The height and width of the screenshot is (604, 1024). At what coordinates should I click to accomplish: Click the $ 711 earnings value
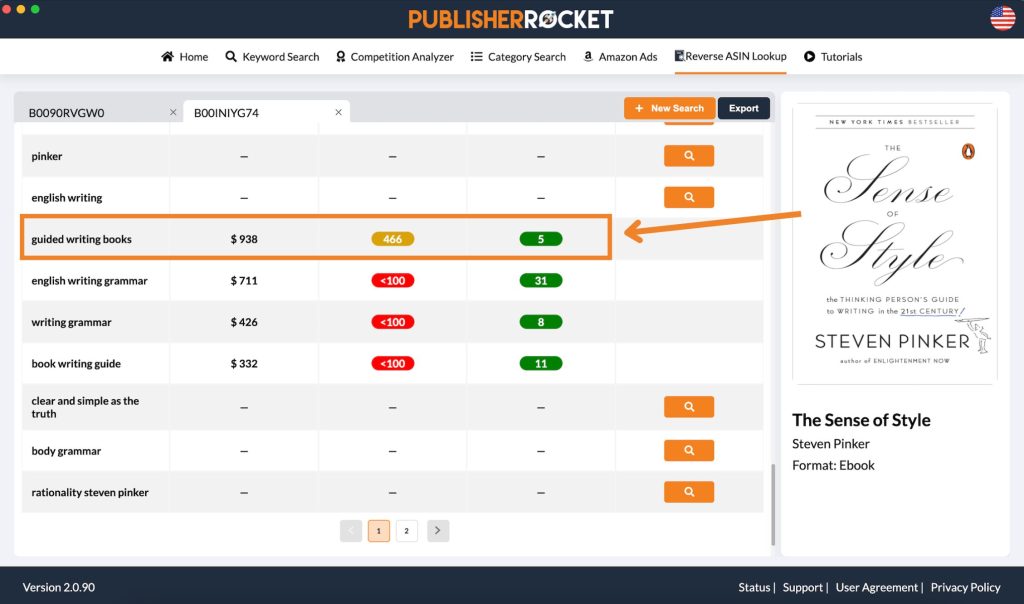tap(244, 281)
